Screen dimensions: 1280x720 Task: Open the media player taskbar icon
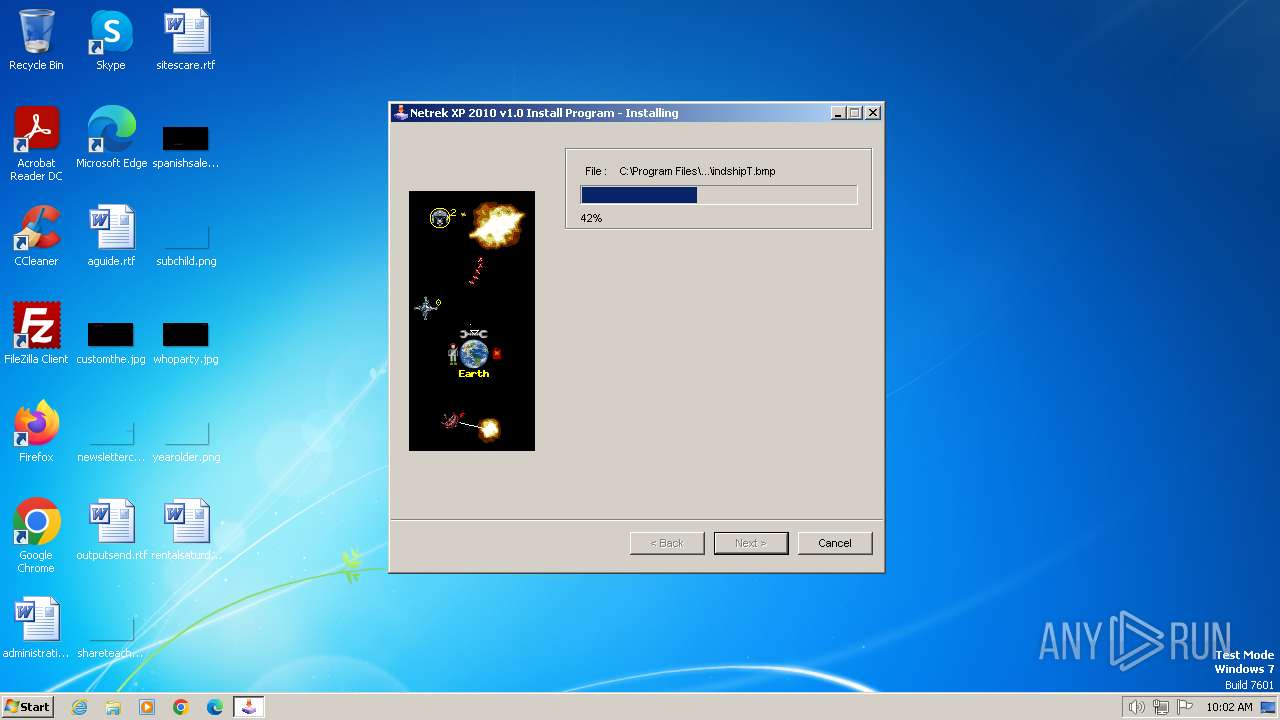[x=147, y=707]
